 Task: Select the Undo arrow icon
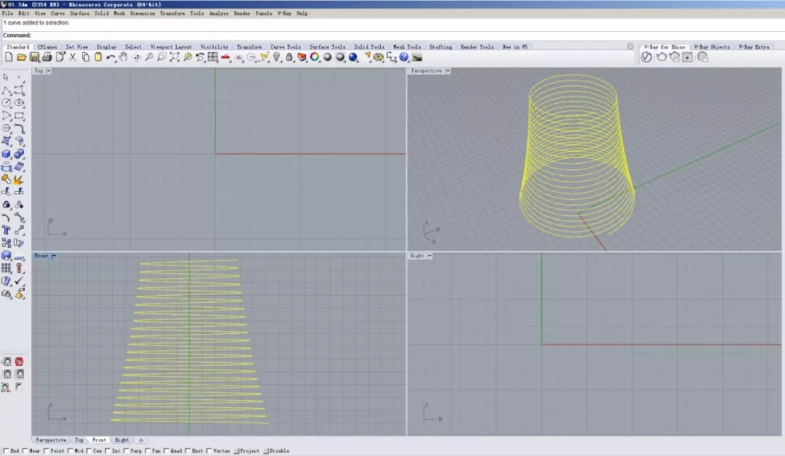coord(110,57)
